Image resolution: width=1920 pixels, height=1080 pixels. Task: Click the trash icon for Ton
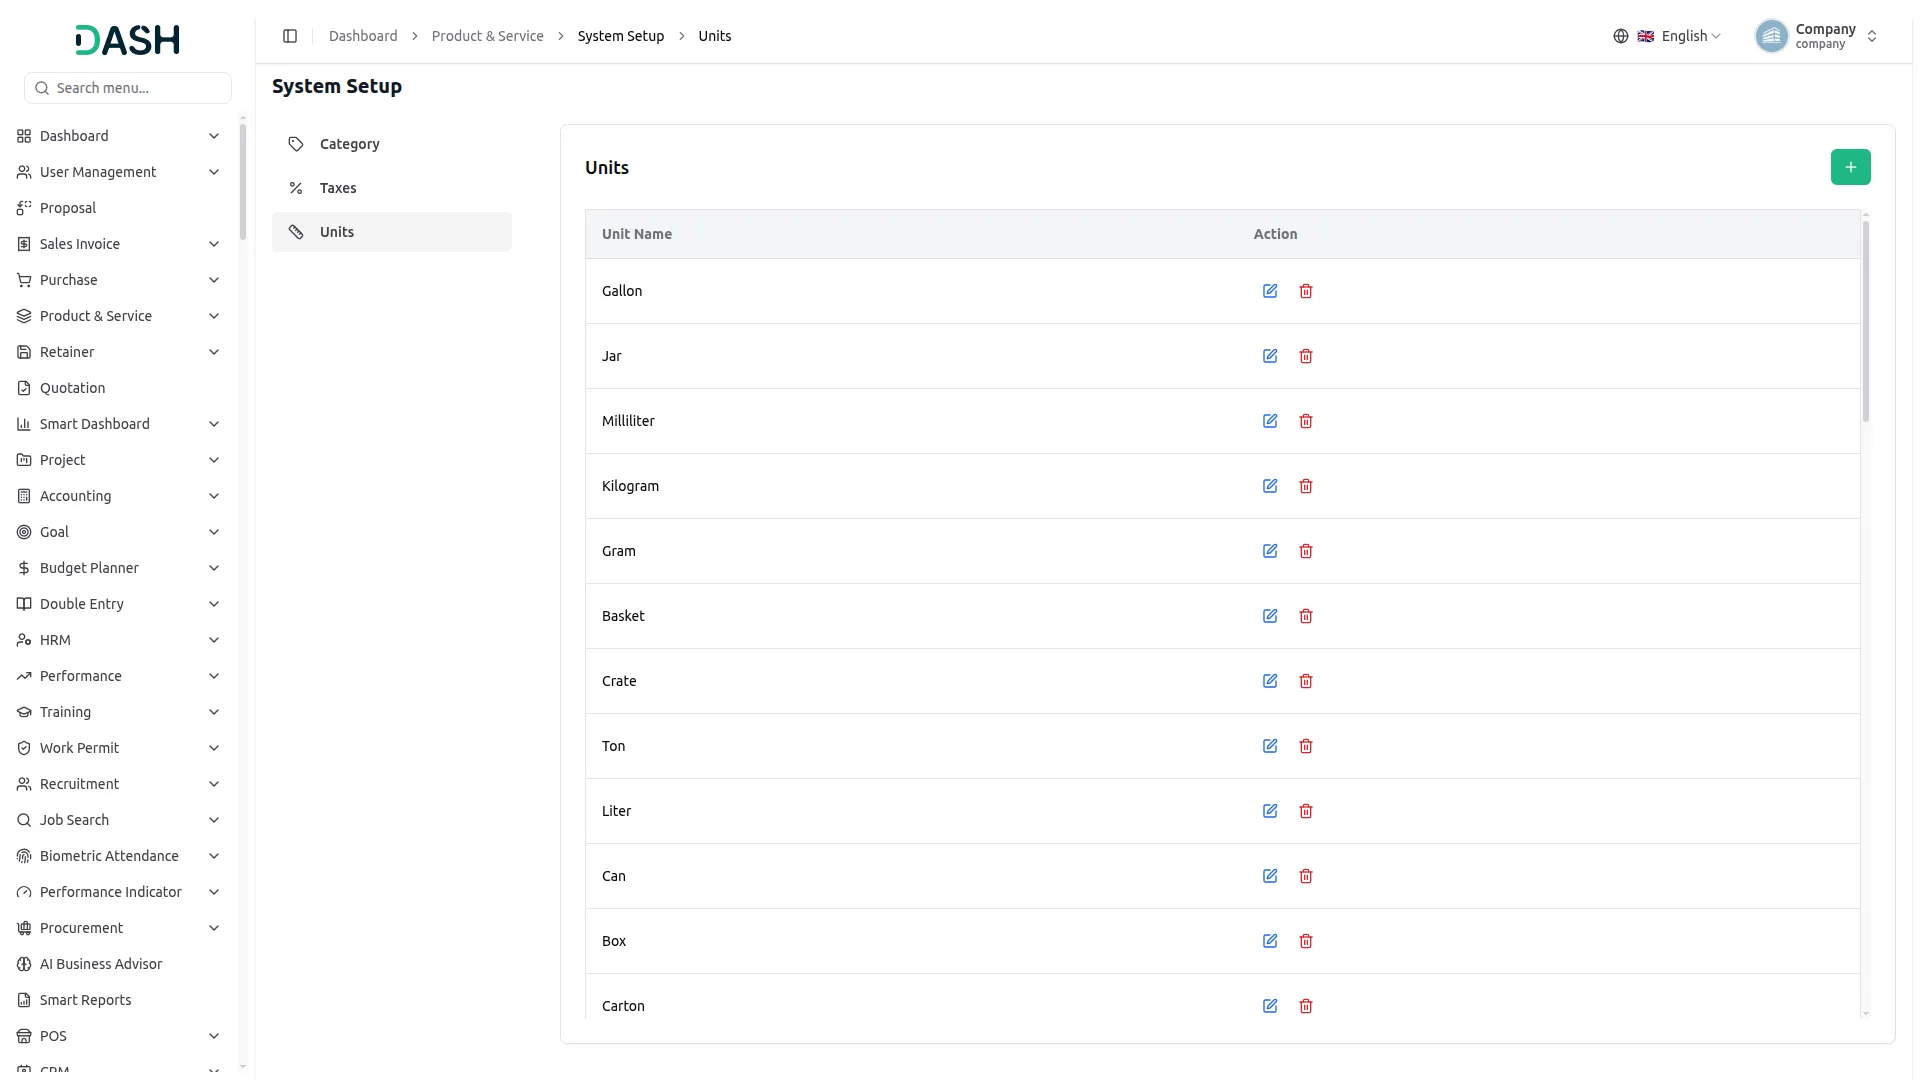point(1306,746)
